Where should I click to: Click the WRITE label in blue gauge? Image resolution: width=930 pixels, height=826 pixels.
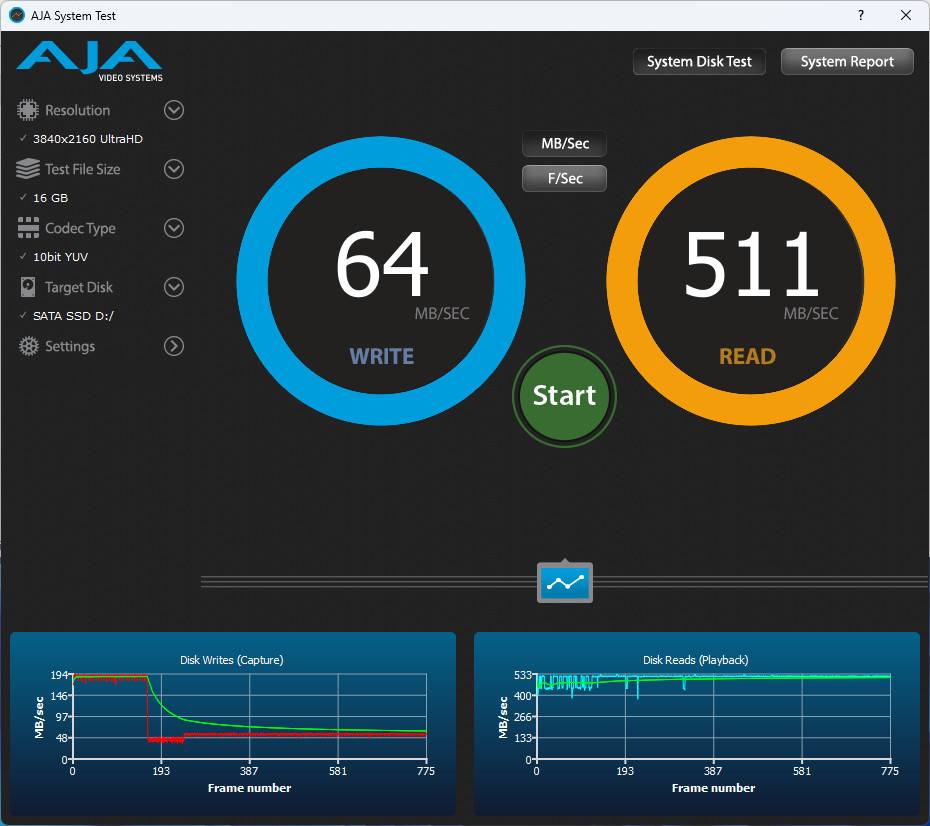[x=382, y=356]
